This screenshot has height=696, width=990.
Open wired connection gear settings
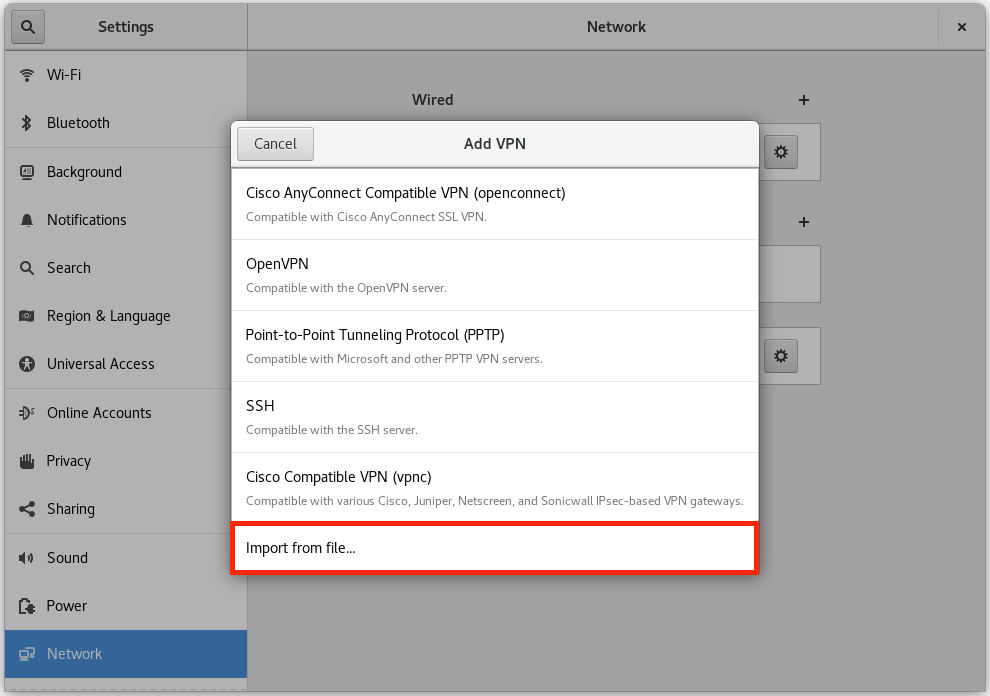(x=781, y=152)
